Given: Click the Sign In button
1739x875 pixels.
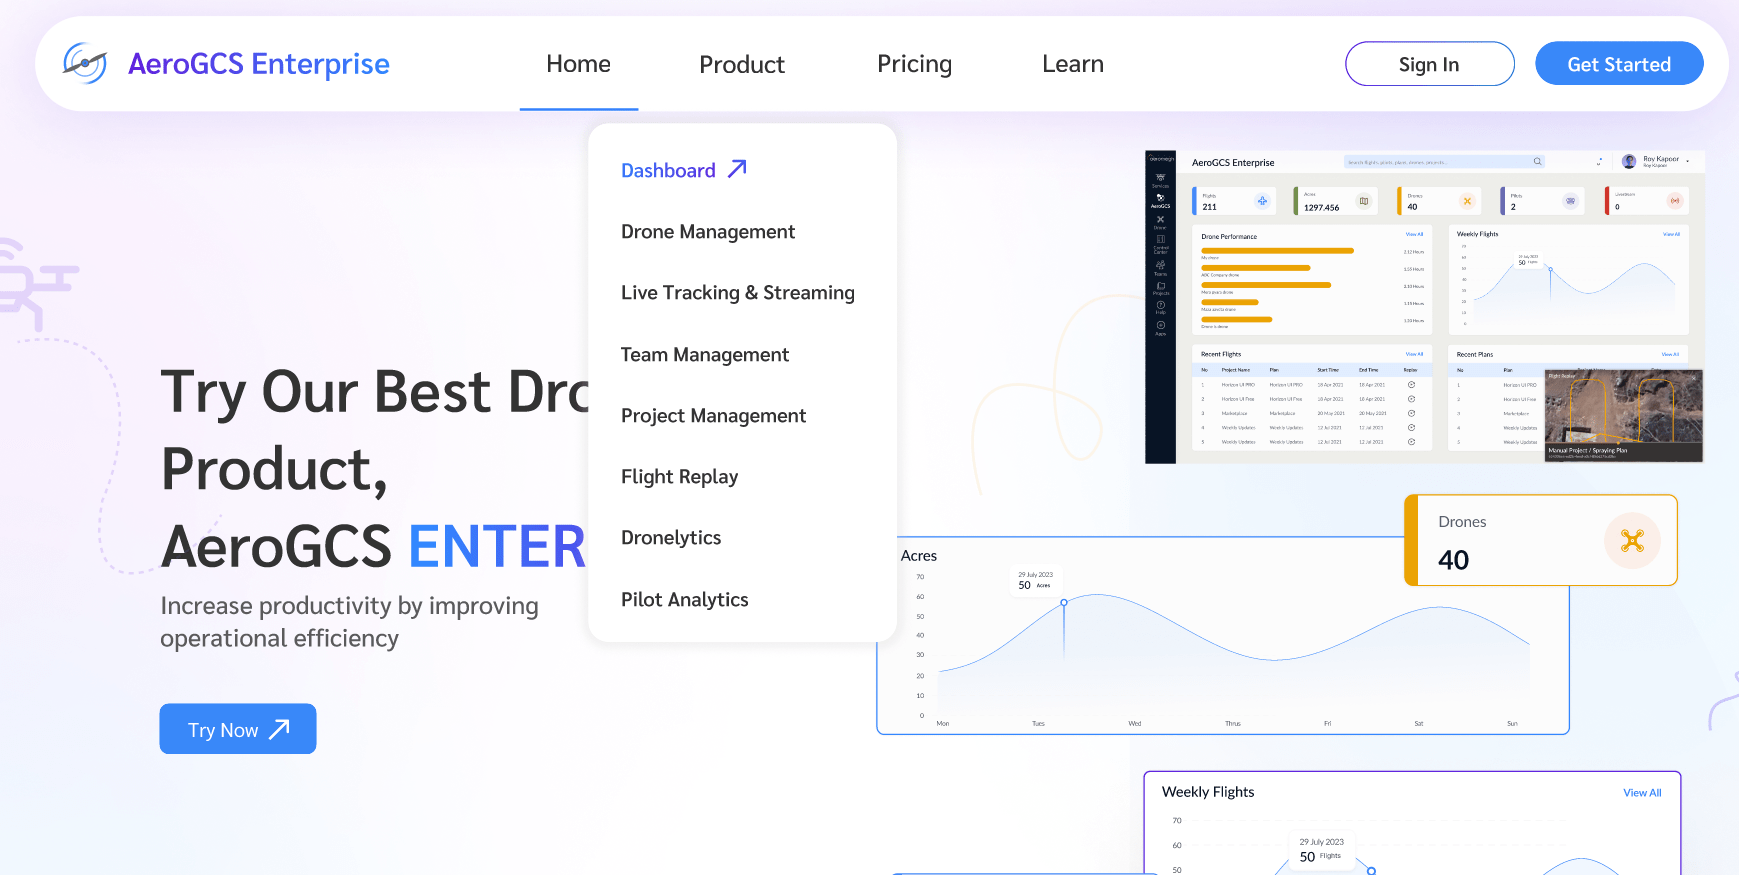Looking at the screenshot, I should click(x=1430, y=64).
